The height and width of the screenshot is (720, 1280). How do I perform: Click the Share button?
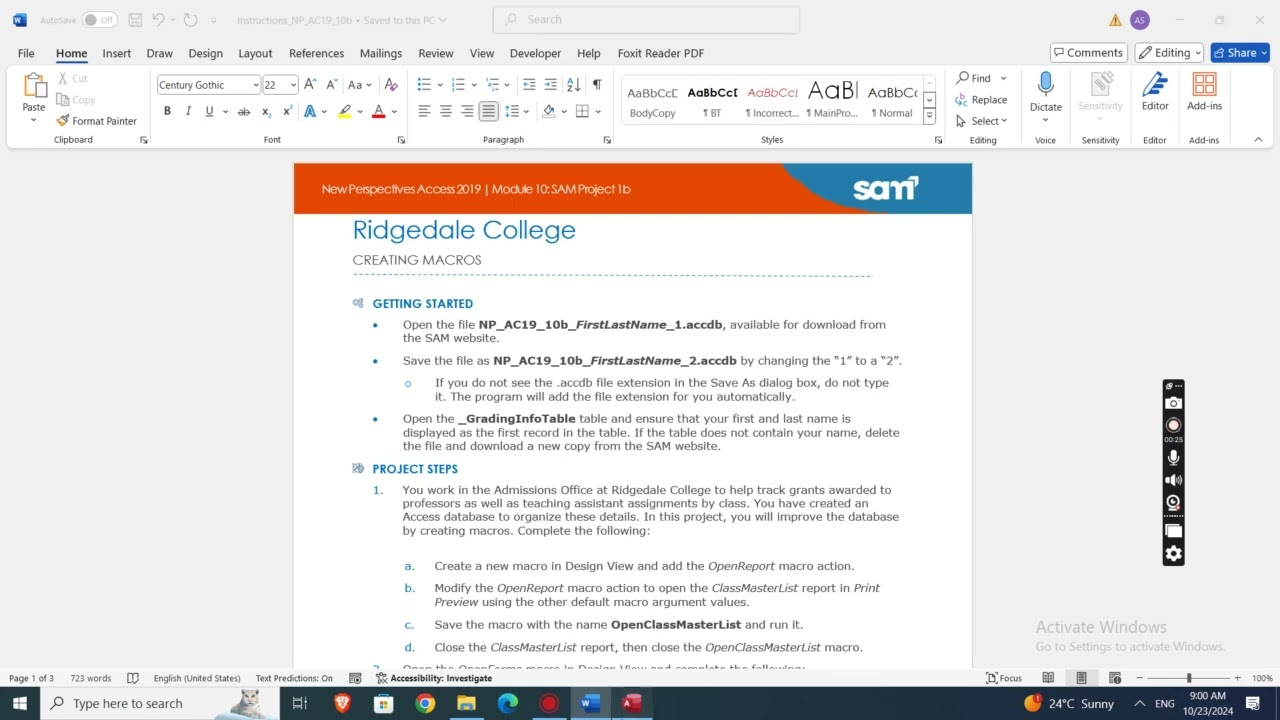1240,53
